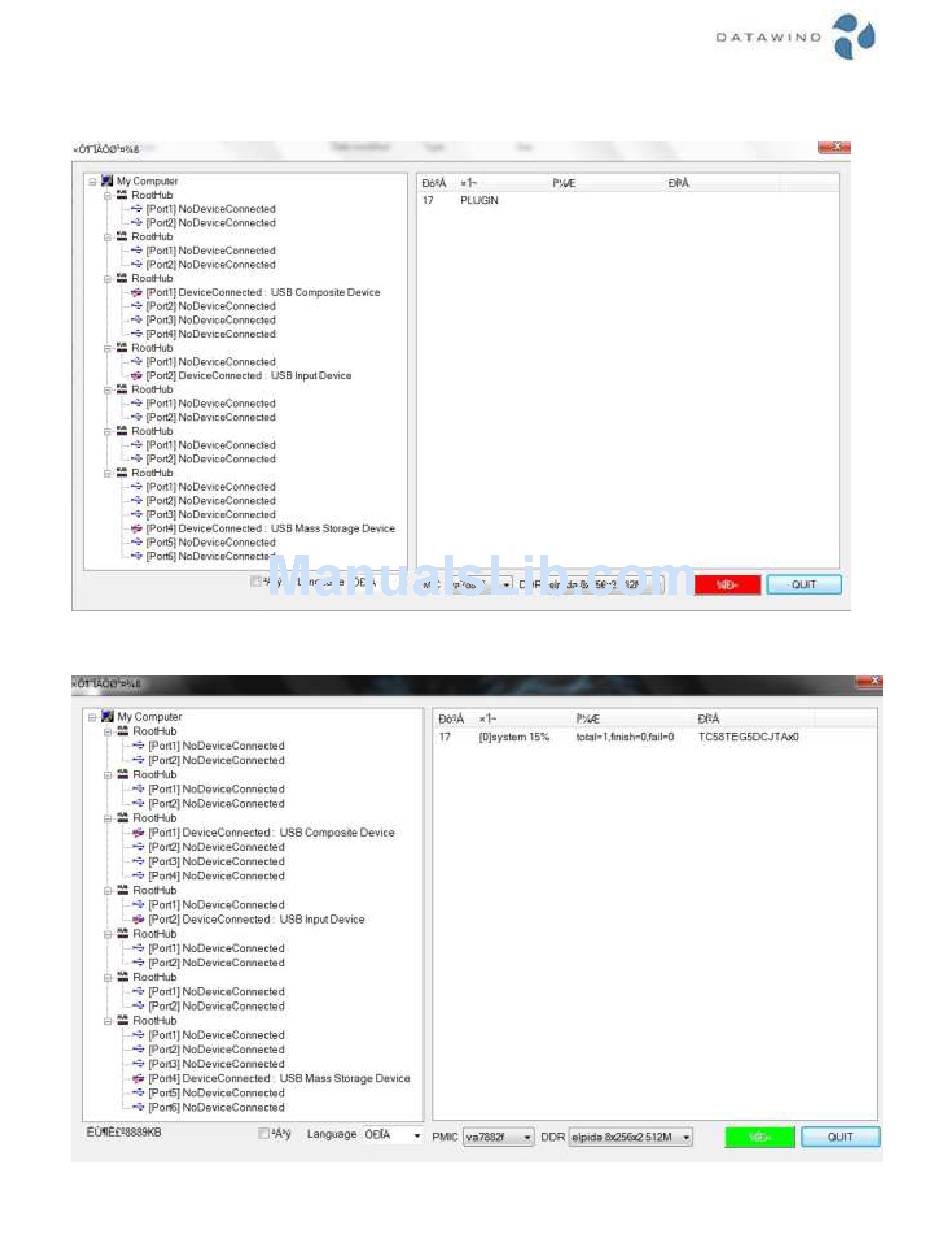Viewport: 950px width, 1260px height.
Task: Click QUIT in the PLUGIN window
Action: [804, 585]
